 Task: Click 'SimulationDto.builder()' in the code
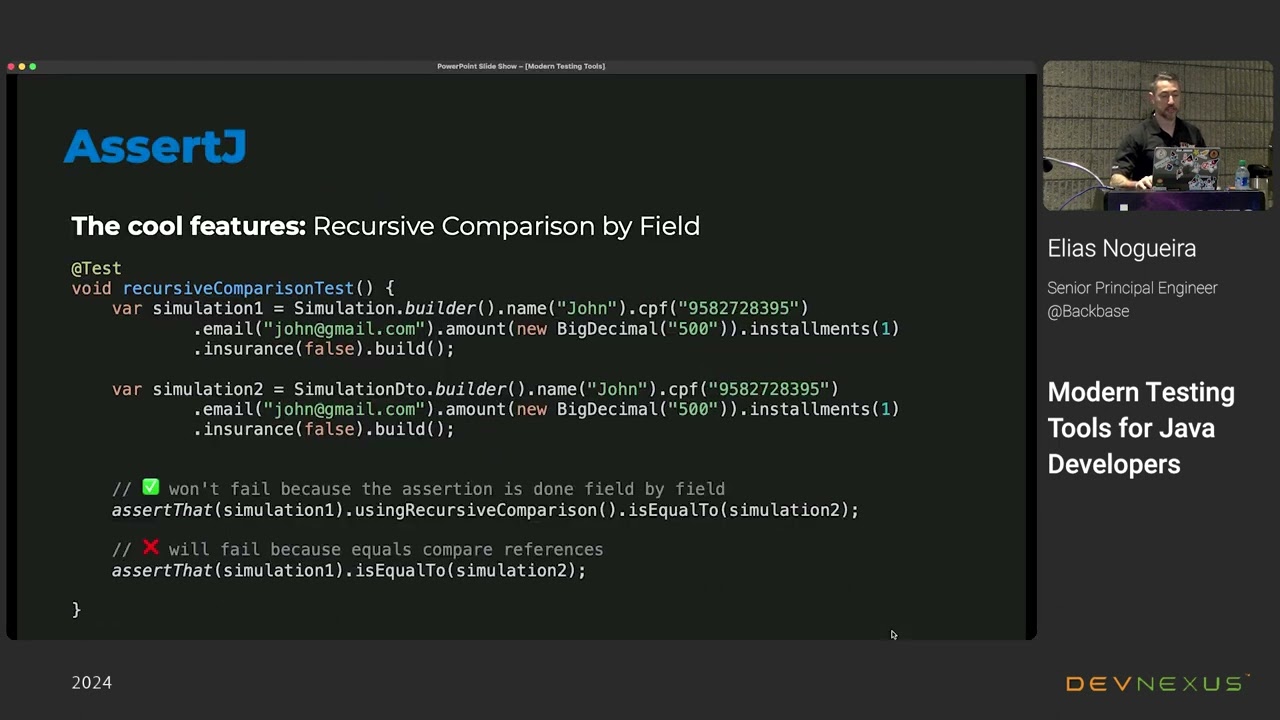(x=409, y=389)
